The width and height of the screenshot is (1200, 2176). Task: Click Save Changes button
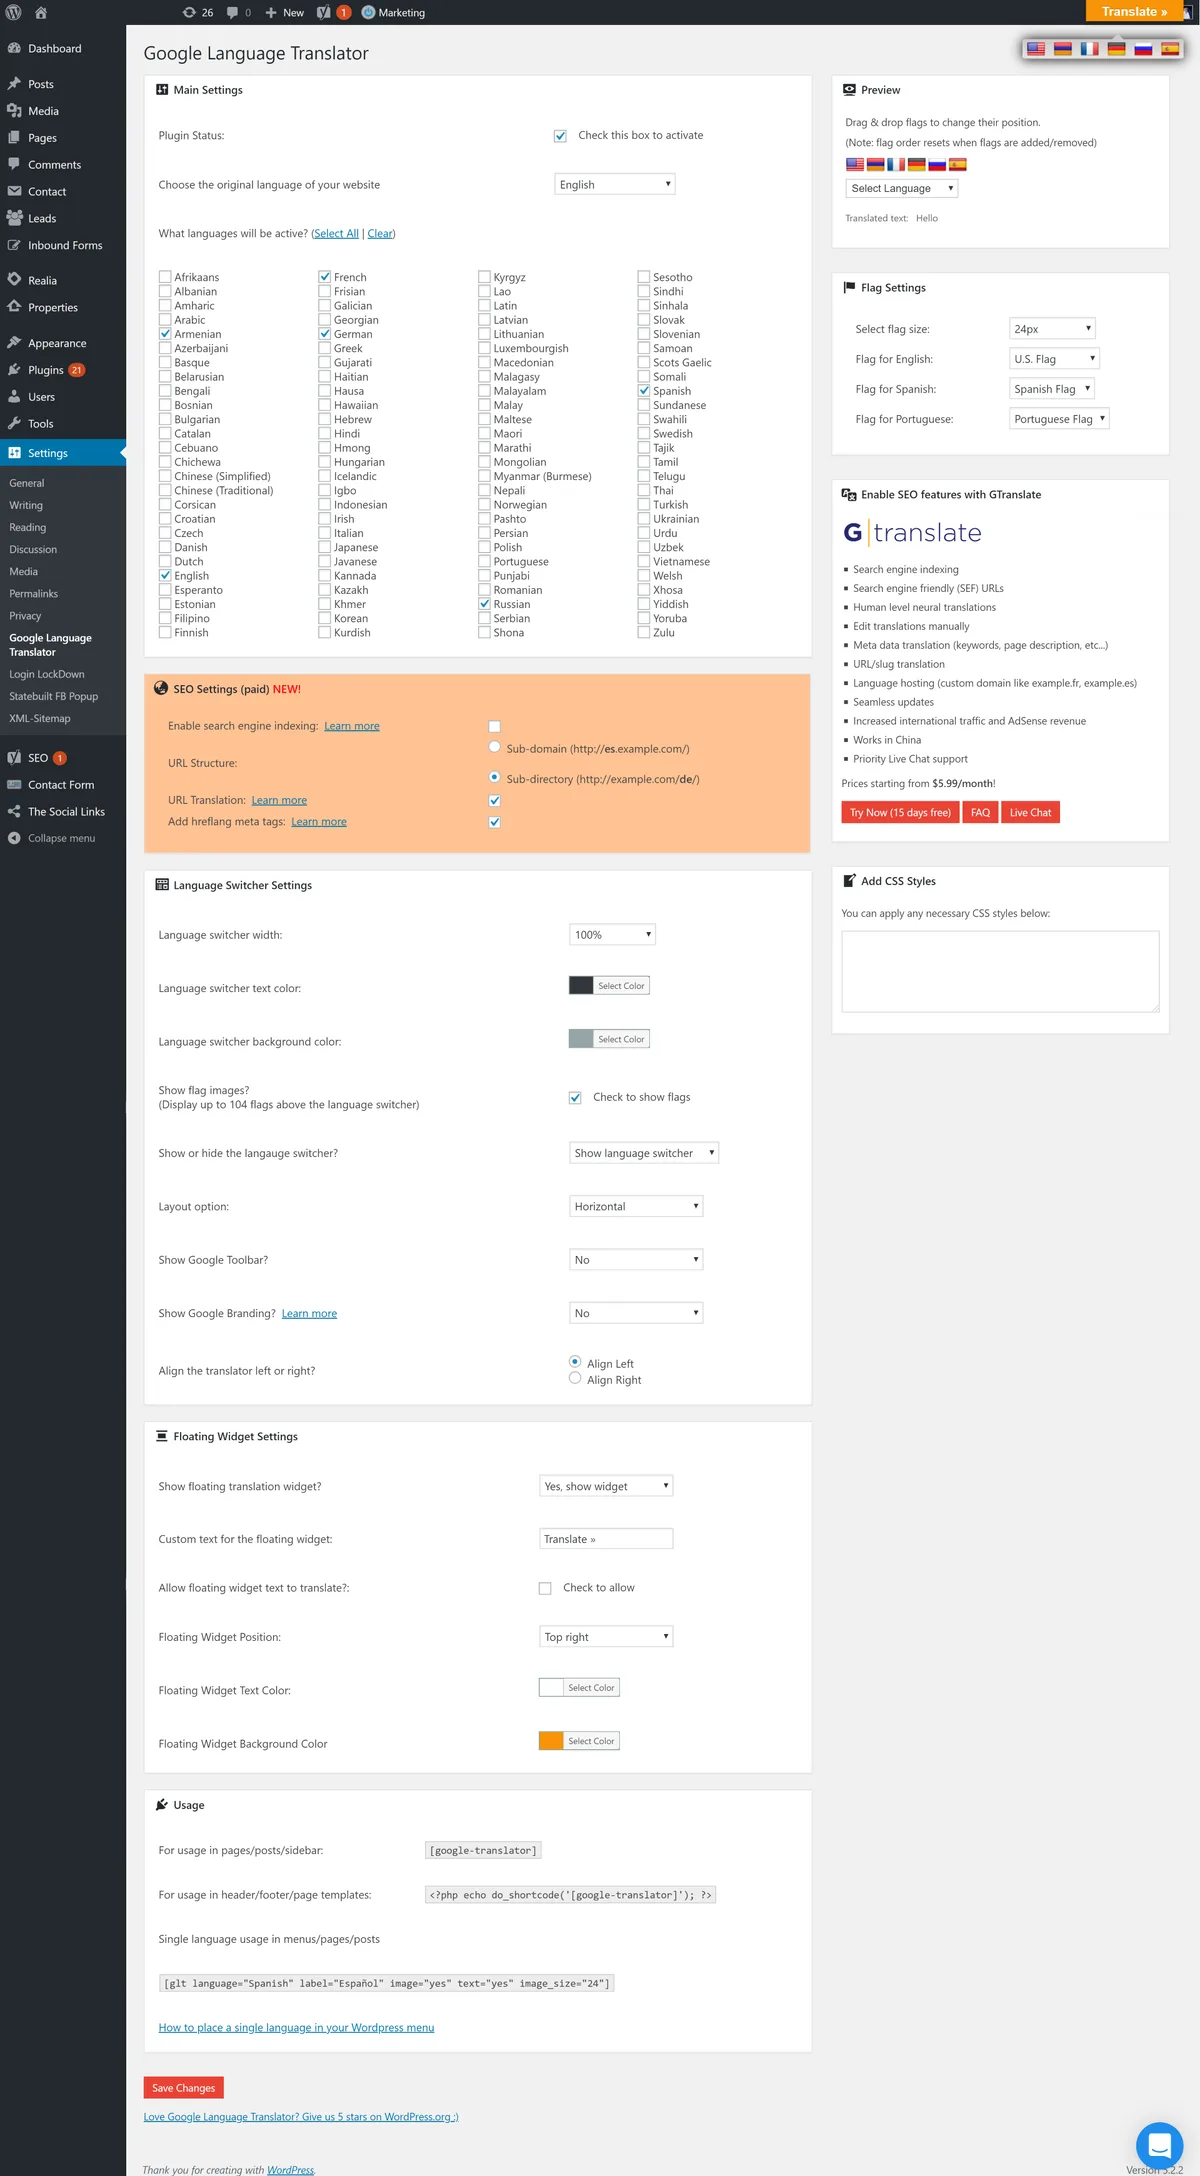[183, 2087]
